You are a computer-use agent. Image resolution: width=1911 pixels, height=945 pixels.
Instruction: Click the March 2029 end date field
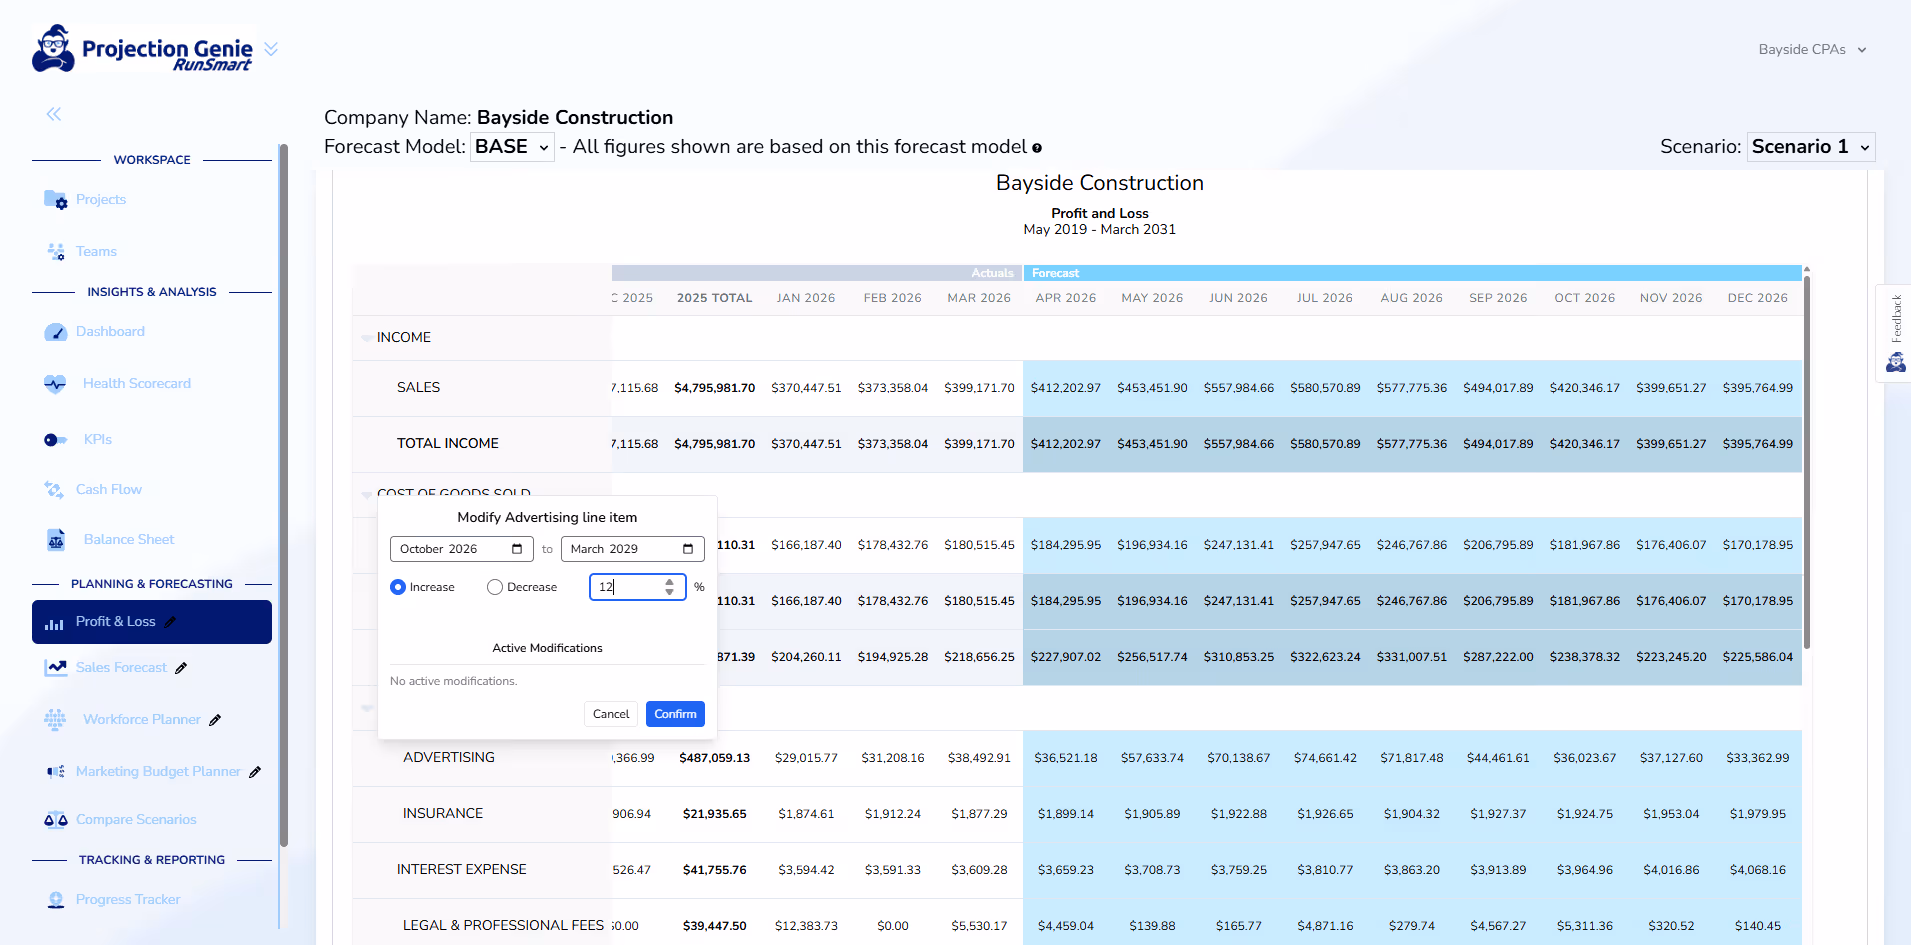632,549
